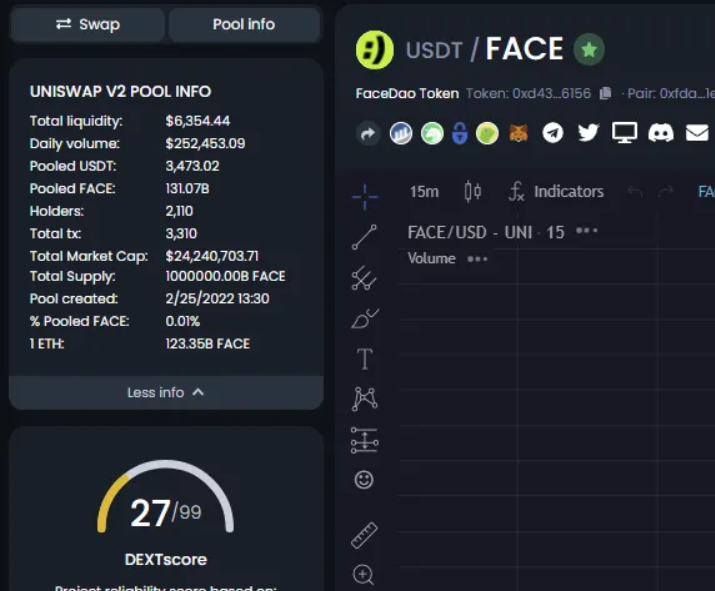Click the % Pooled FACE value 0.01%

[182, 321]
